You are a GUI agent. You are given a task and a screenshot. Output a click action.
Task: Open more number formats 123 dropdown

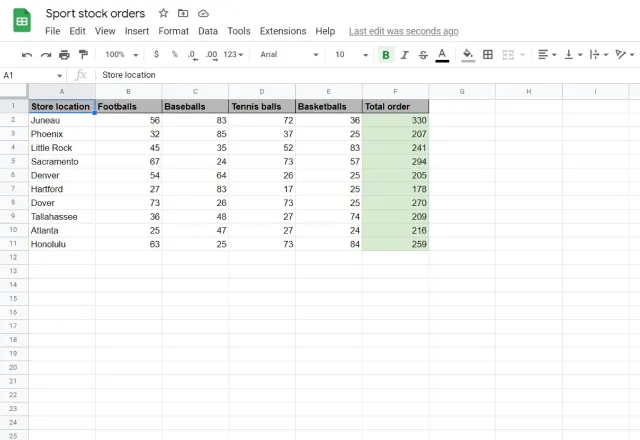(233, 54)
